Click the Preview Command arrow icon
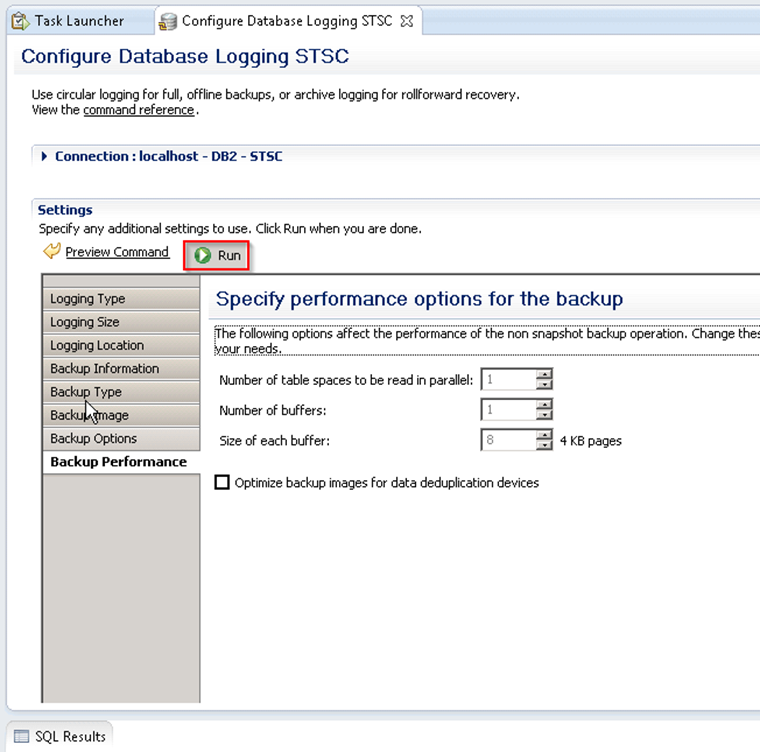The height and width of the screenshot is (752, 760). [x=52, y=252]
